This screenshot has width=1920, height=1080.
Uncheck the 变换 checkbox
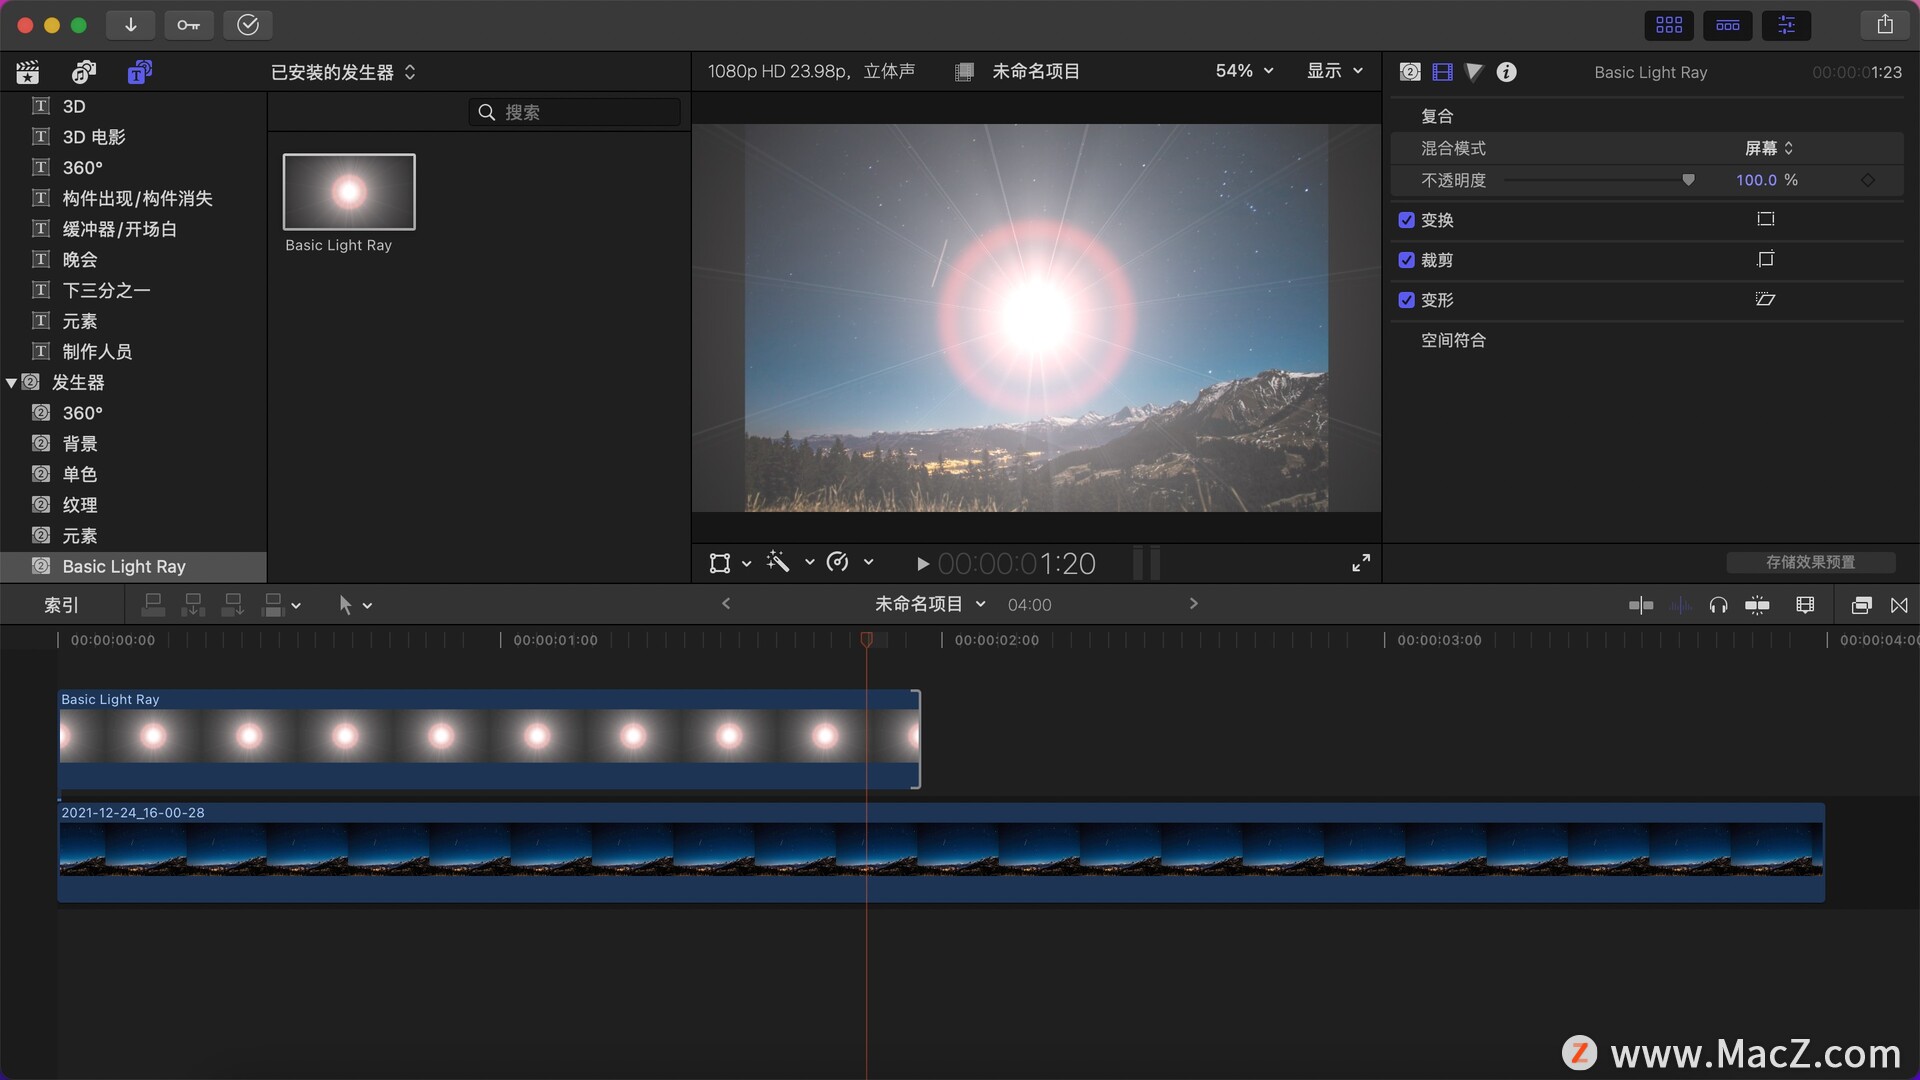pos(1406,220)
